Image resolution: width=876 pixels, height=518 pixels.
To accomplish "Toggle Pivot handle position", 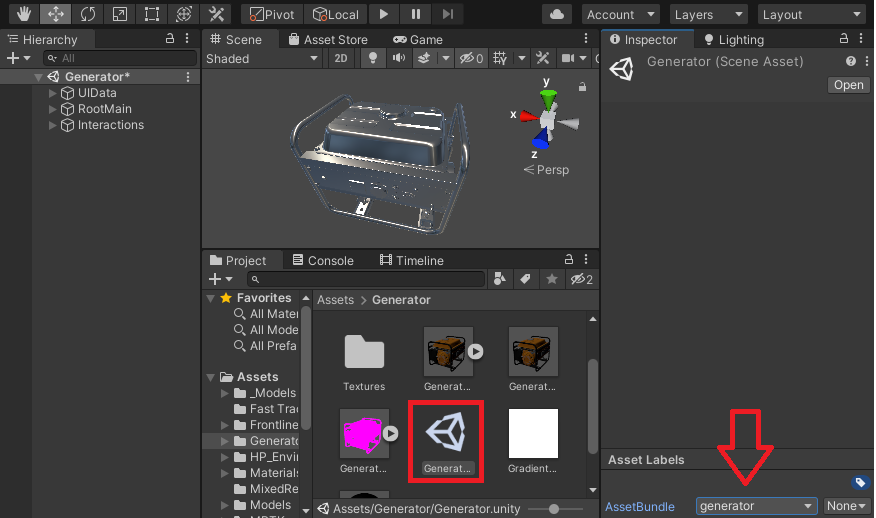I will click(272, 14).
